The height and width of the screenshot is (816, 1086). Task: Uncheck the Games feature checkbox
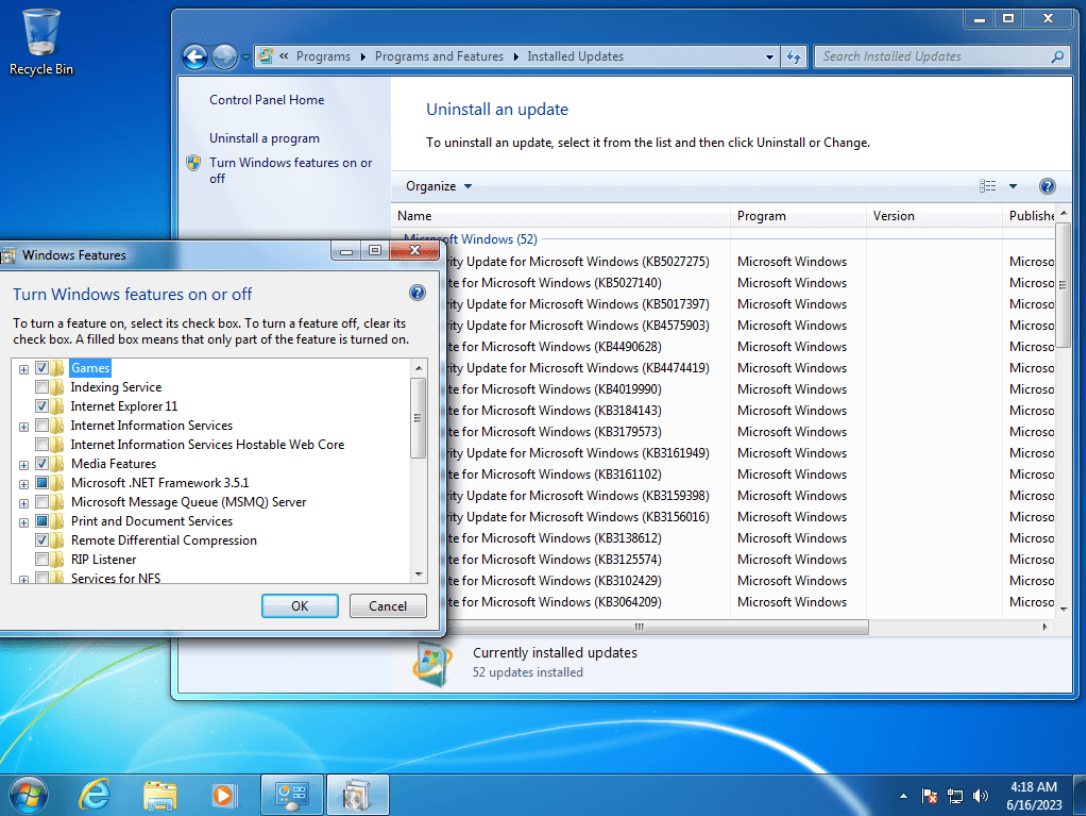click(x=42, y=368)
